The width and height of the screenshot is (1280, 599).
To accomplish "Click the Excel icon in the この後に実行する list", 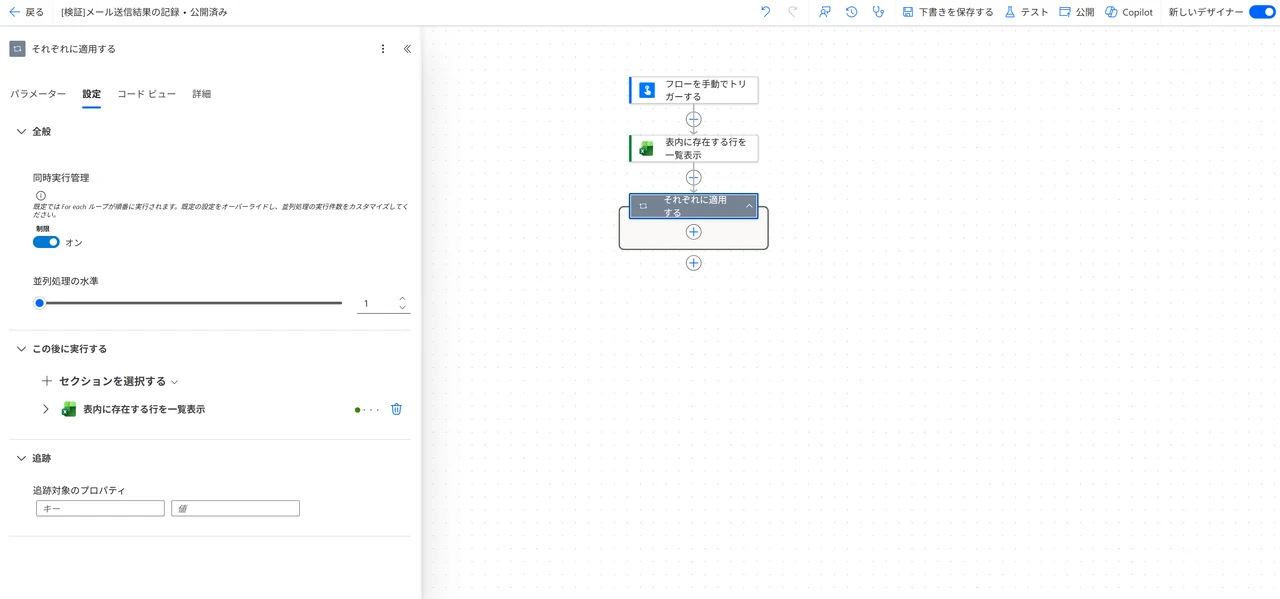I will pyautogui.click(x=69, y=409).
